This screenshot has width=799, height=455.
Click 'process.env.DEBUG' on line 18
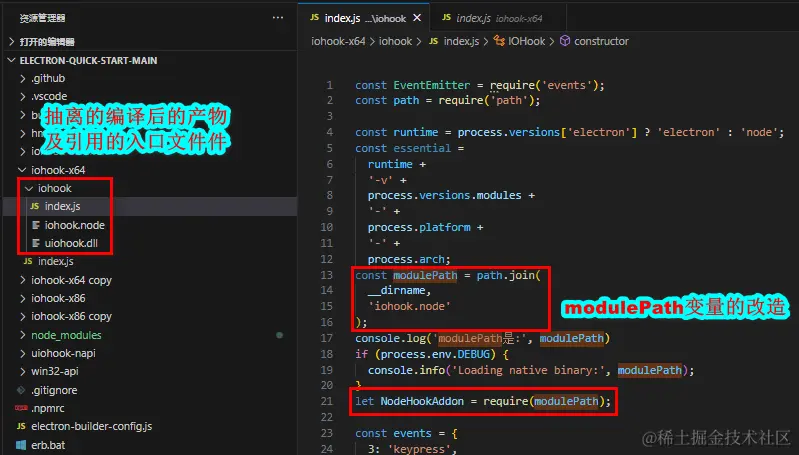[435, 354]
